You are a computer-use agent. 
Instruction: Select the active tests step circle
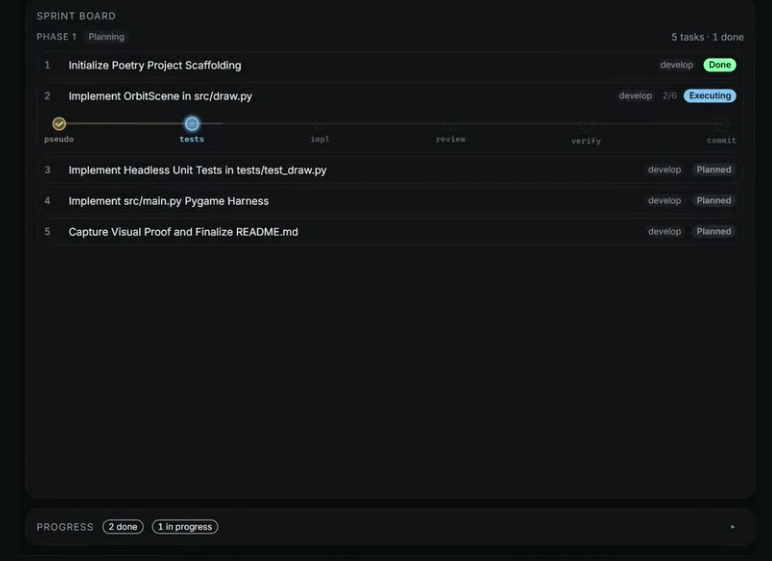pyautogui.click(x=192, y=124)
